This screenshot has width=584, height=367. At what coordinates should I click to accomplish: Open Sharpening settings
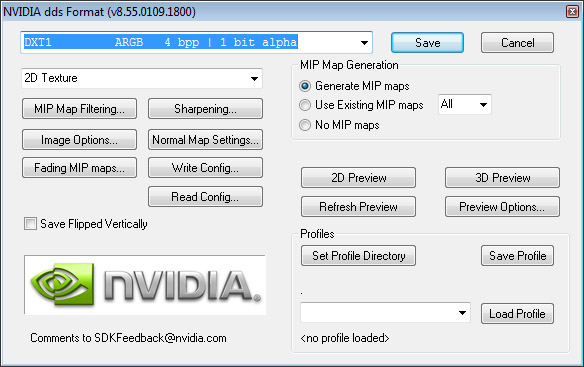point(205,109)
